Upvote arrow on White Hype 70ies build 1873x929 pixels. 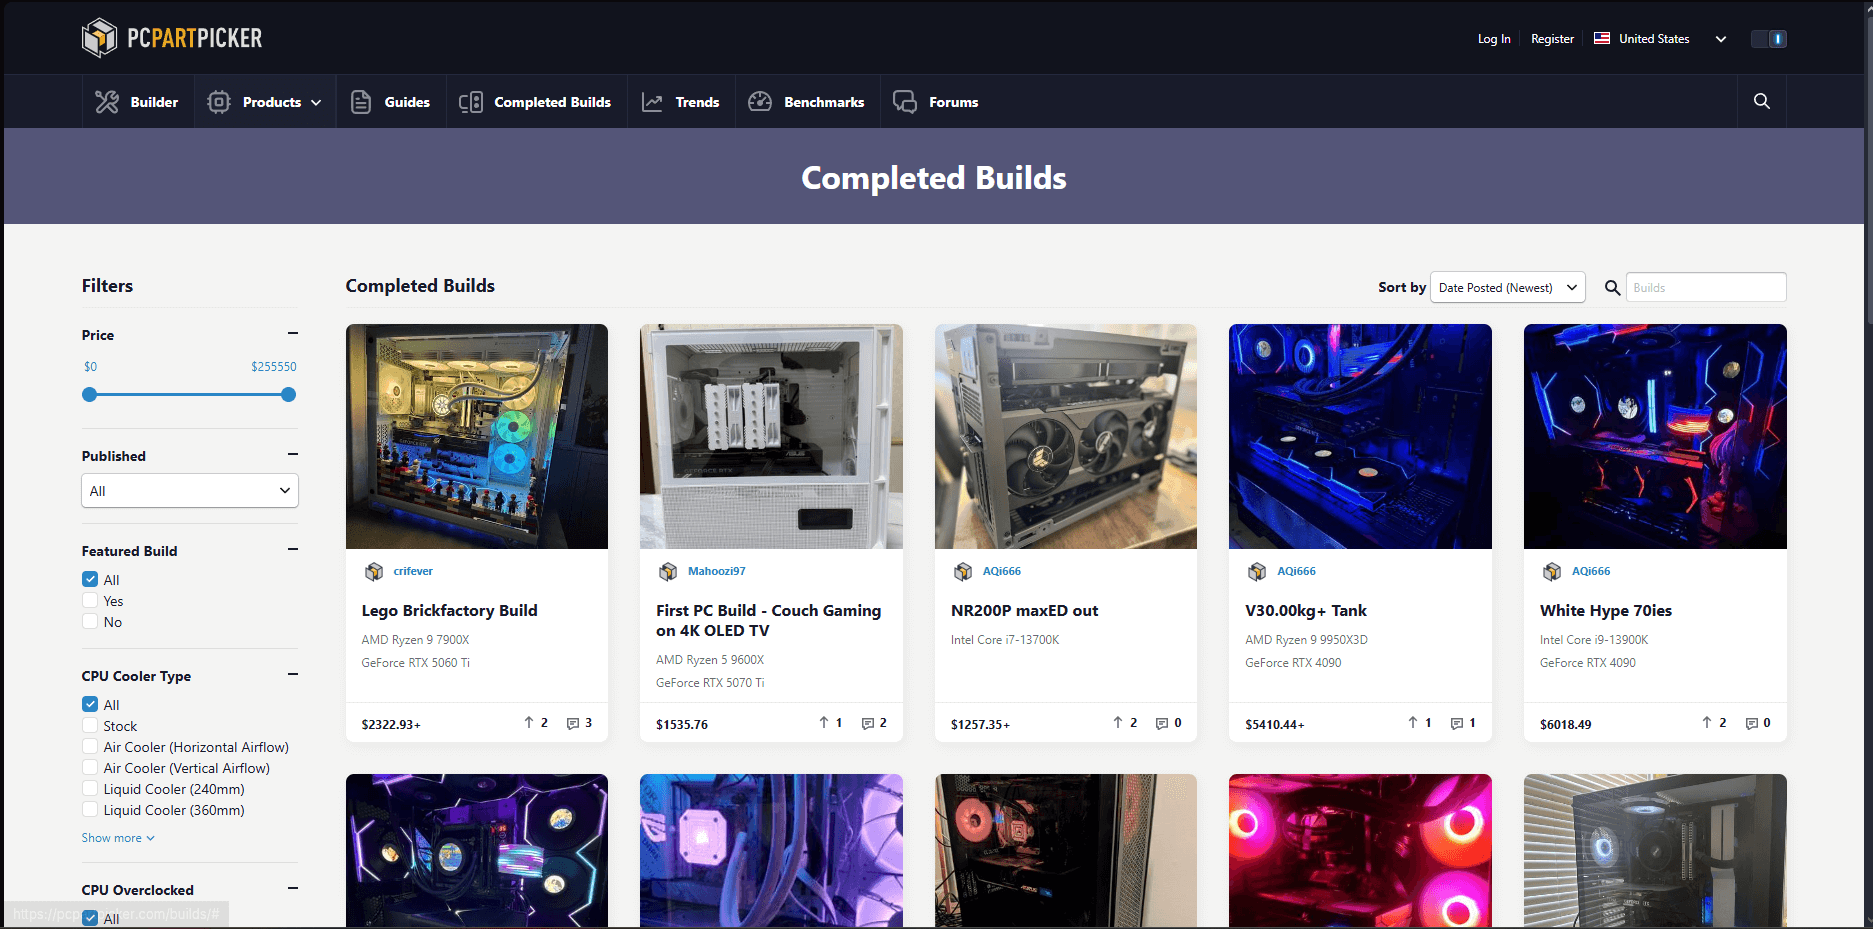coord(1706,722)
